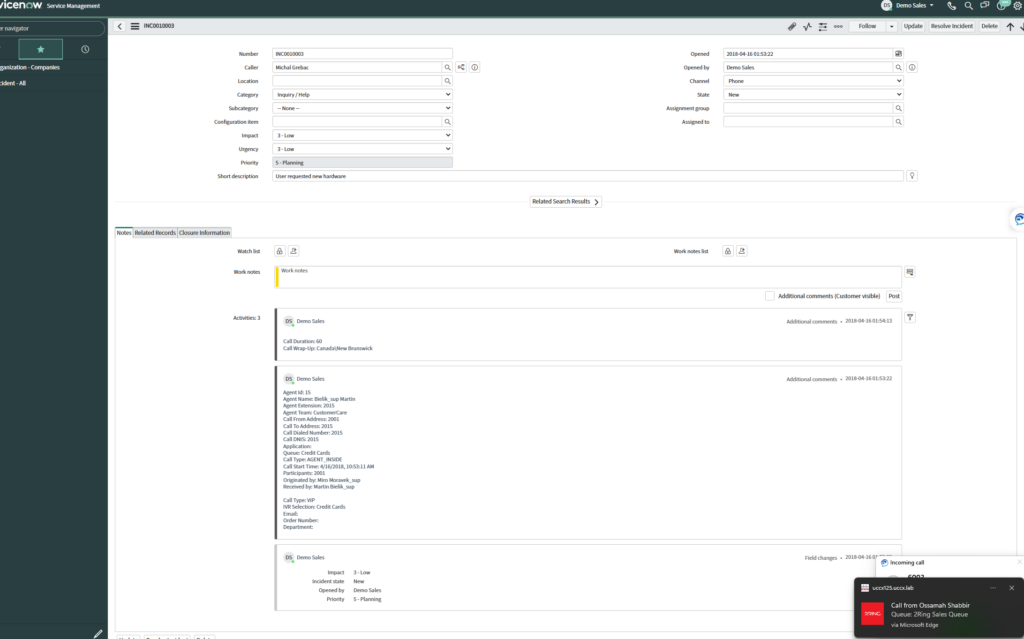Open the more options ellipsis icon

coord(838,26)
